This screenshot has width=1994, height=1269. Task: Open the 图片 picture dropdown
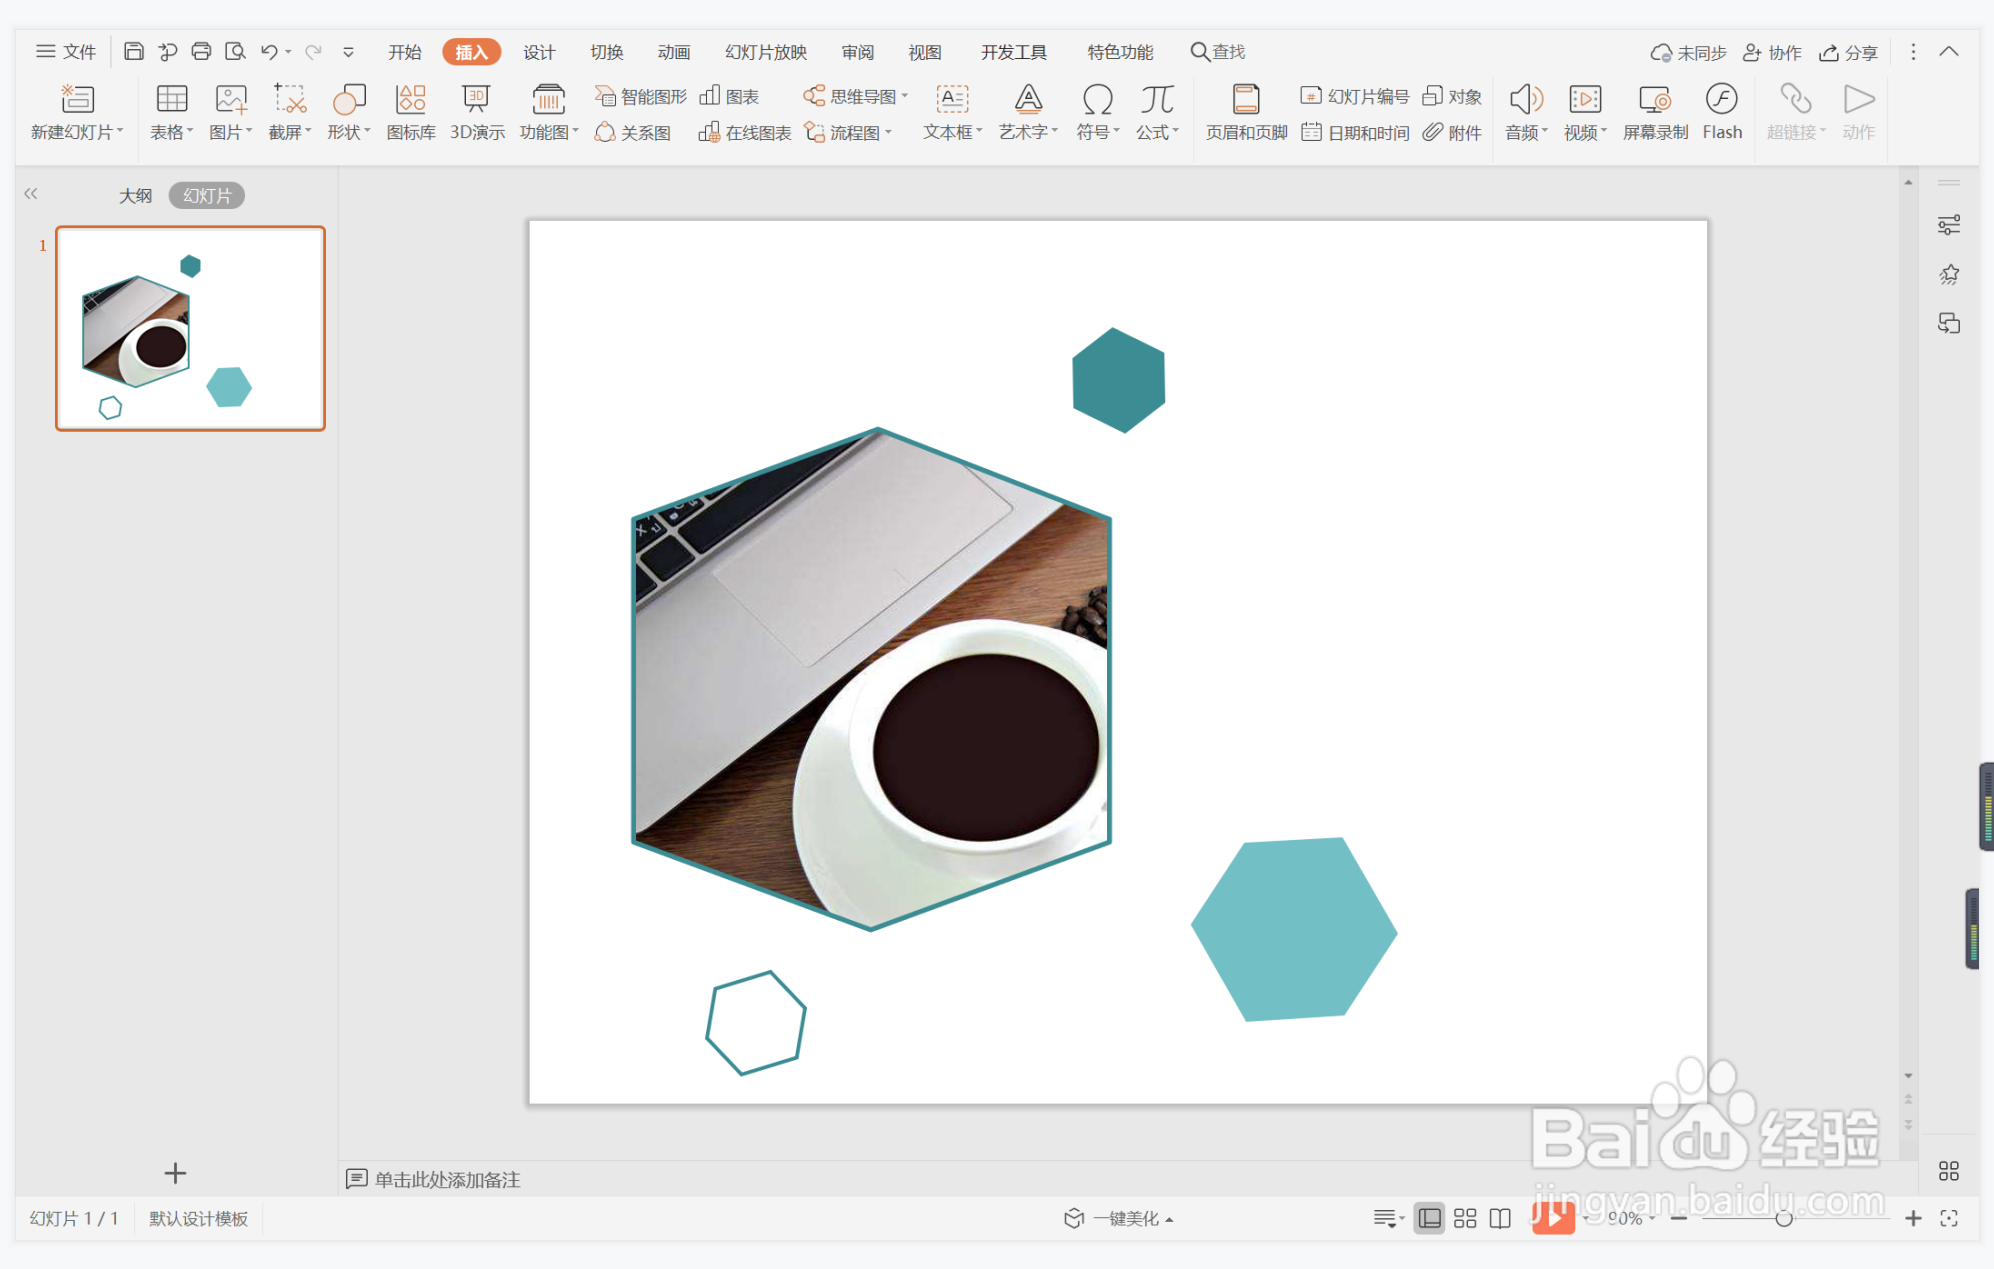[230, 132]
